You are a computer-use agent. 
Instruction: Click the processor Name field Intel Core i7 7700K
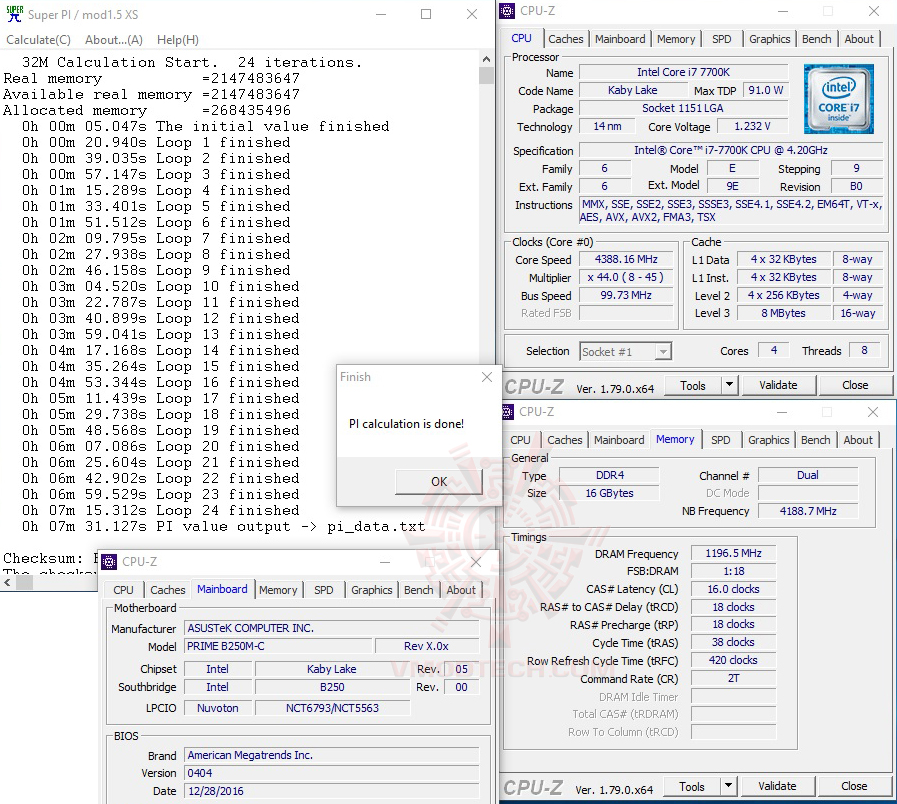pos(684,72)
